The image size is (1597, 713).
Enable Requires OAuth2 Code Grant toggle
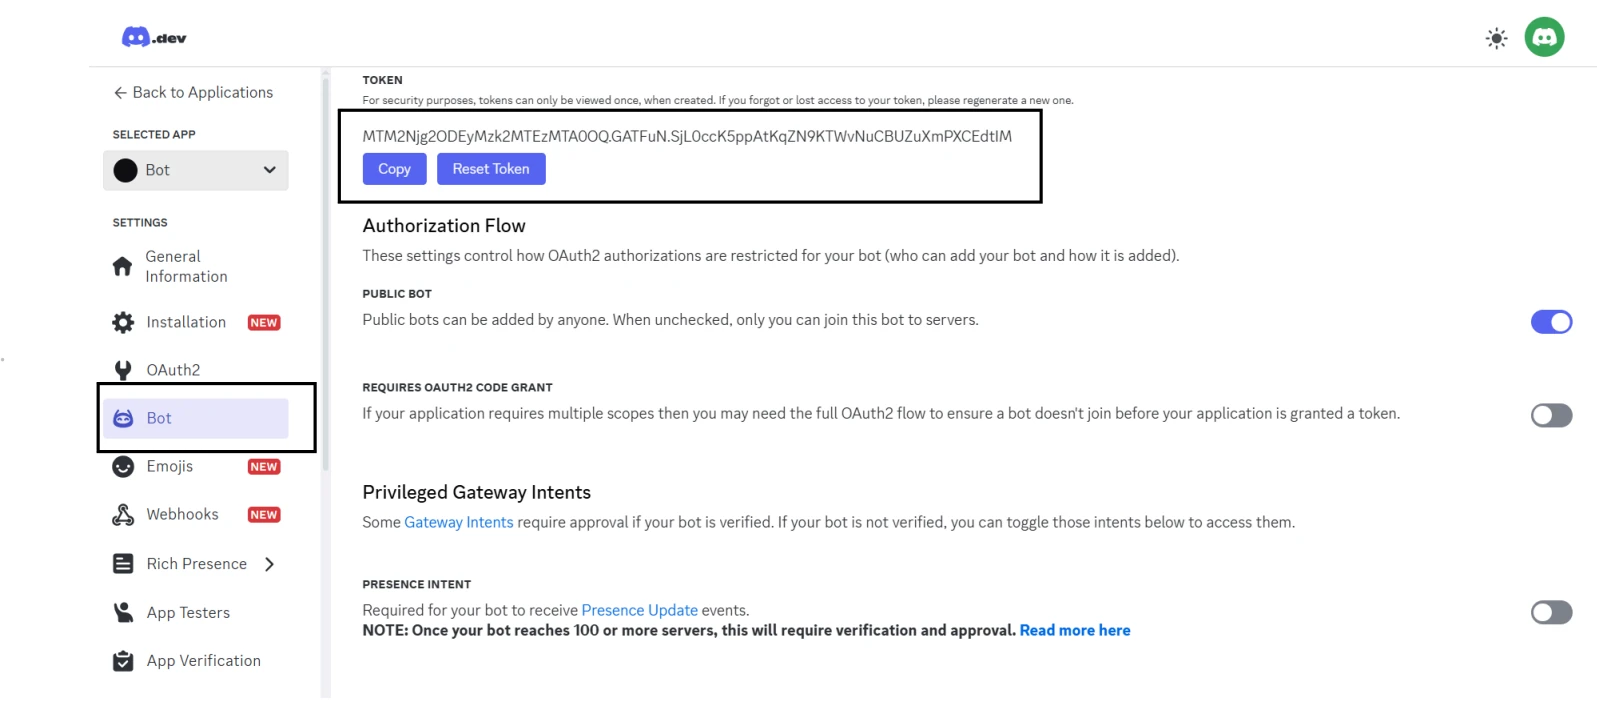1551,415
